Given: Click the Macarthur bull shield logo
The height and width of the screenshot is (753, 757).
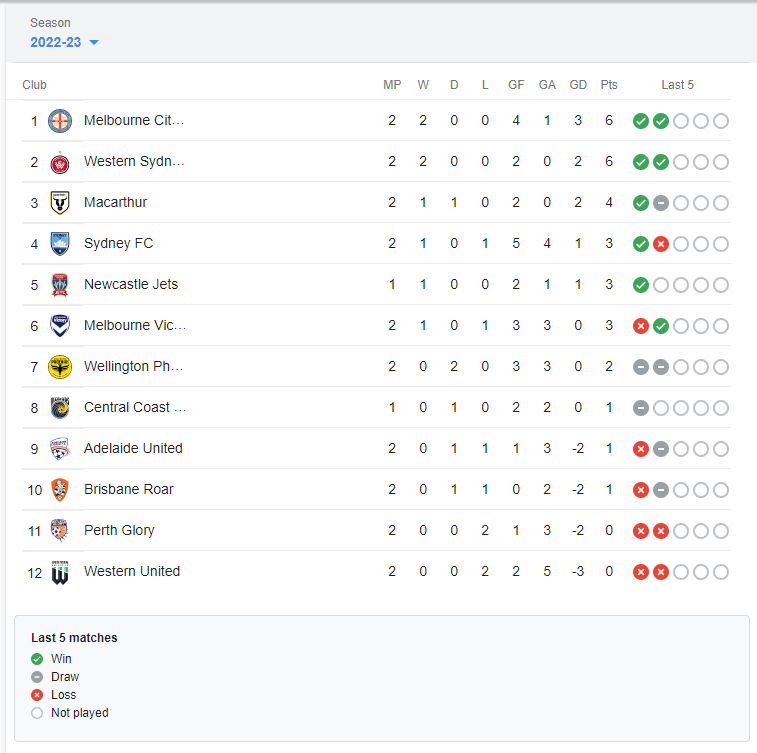Looking at the screenshot, I should coord(60,203).
